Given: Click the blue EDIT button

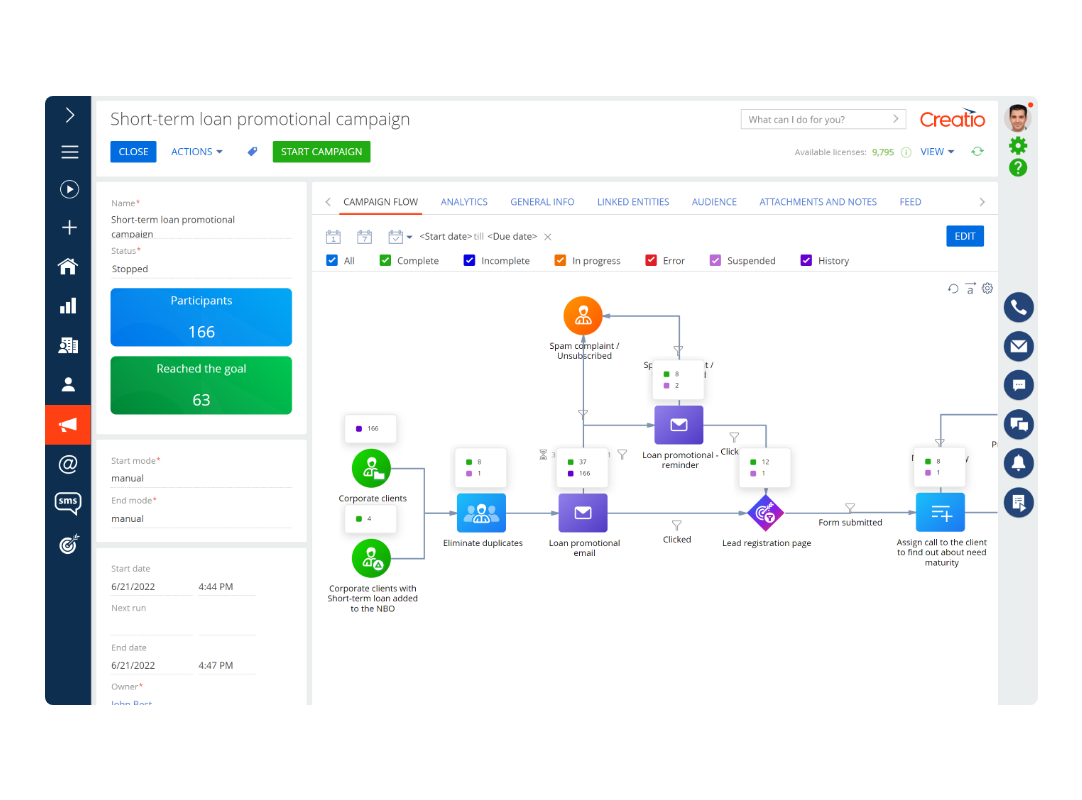Looking at the screenshot, I should [964, 236].
